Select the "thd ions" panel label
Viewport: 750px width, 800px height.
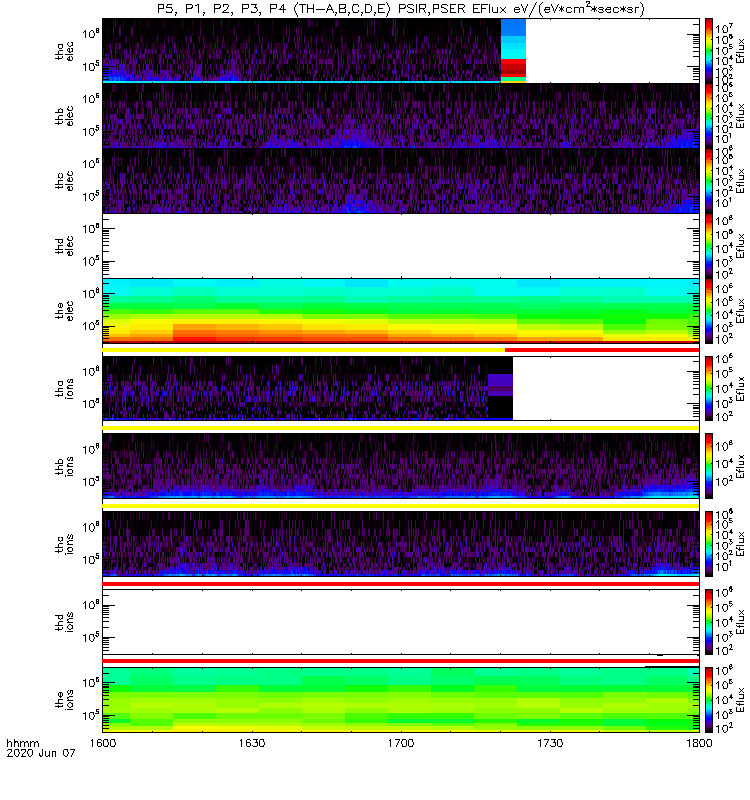64,622
